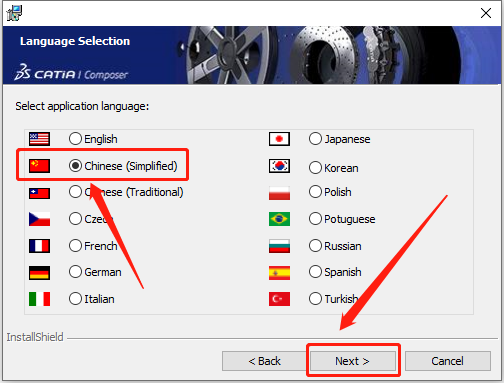Click the Next button
Image resolution: width=504 pixels, height=383 pixels.
353,361
